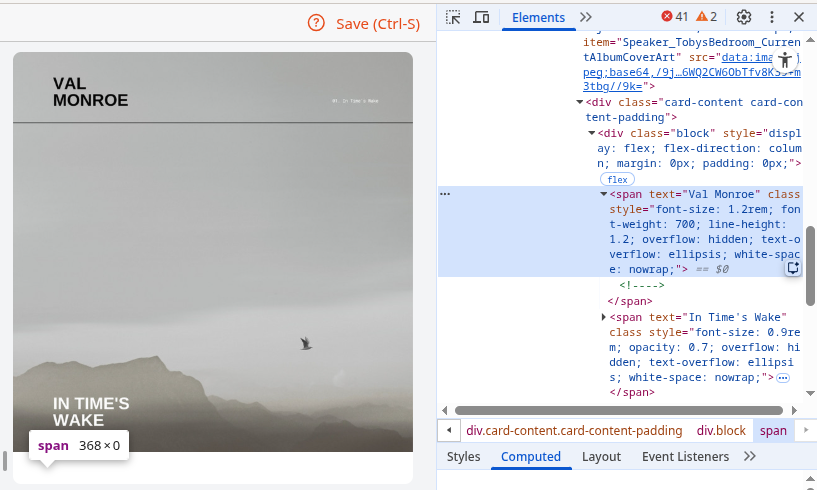This screenshot has height=490, width=817.
Task: Toggle the device toolbar emulation icon
Action: point(481,17)
